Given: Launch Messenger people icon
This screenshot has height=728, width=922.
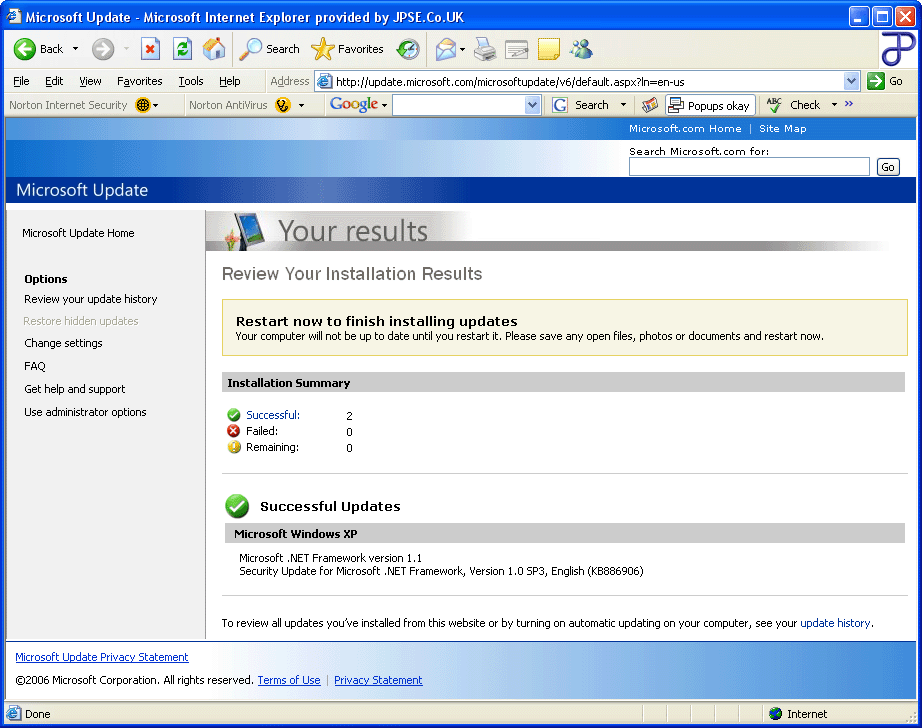Looking at the screenshot, I should [581, 49].
